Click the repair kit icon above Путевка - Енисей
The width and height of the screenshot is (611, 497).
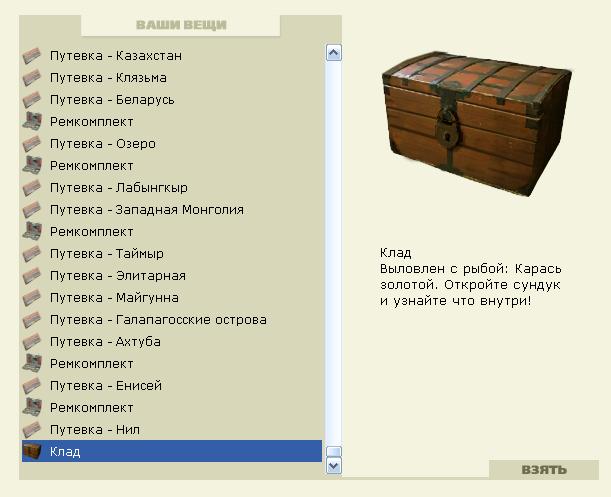tap(32, 364)
